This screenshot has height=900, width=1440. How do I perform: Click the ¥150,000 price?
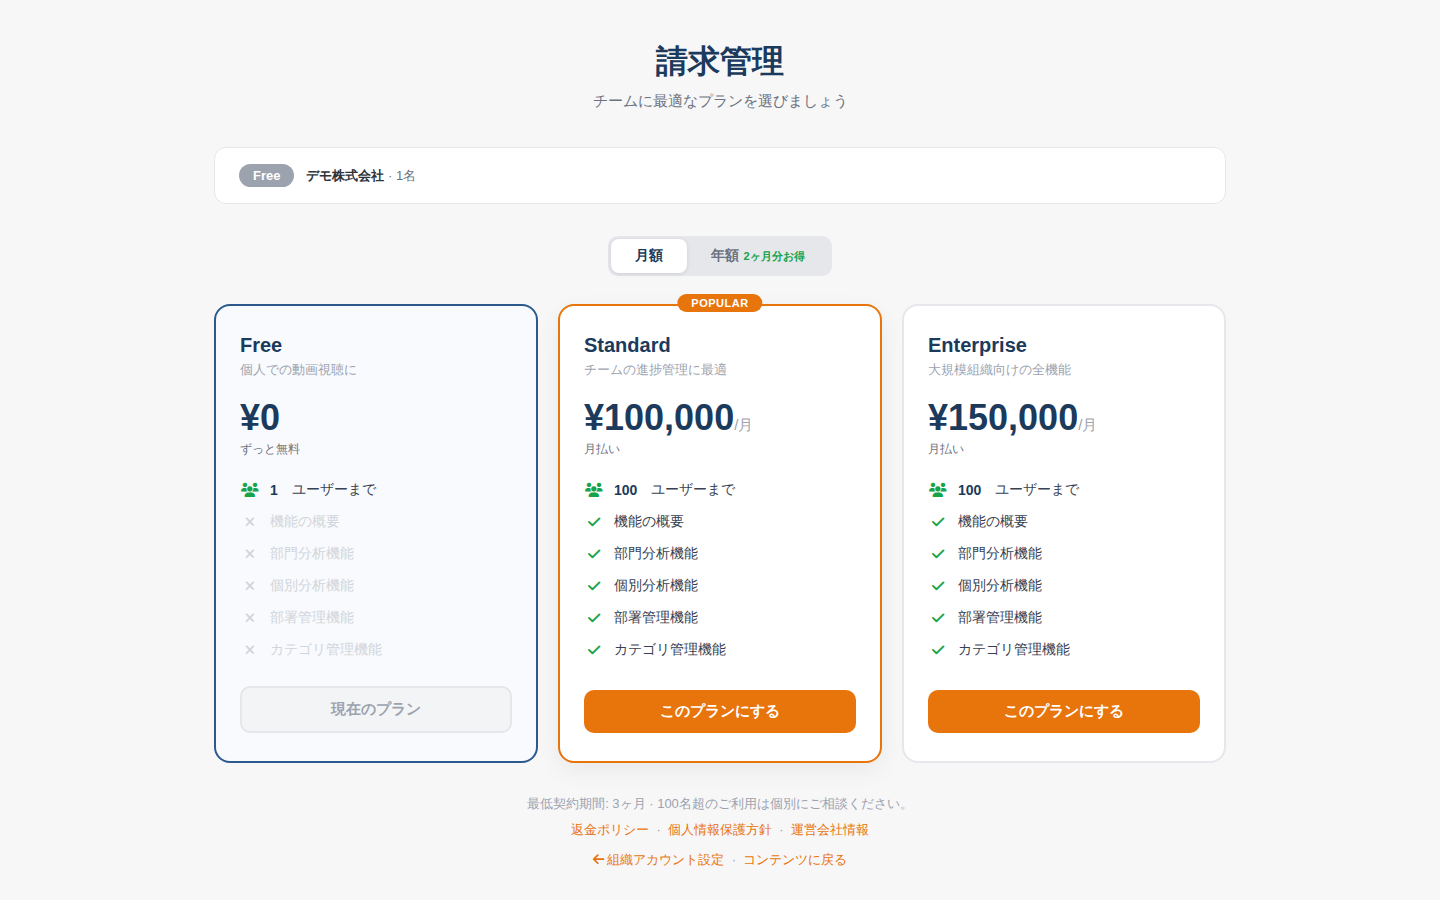tap(1003, 417)
